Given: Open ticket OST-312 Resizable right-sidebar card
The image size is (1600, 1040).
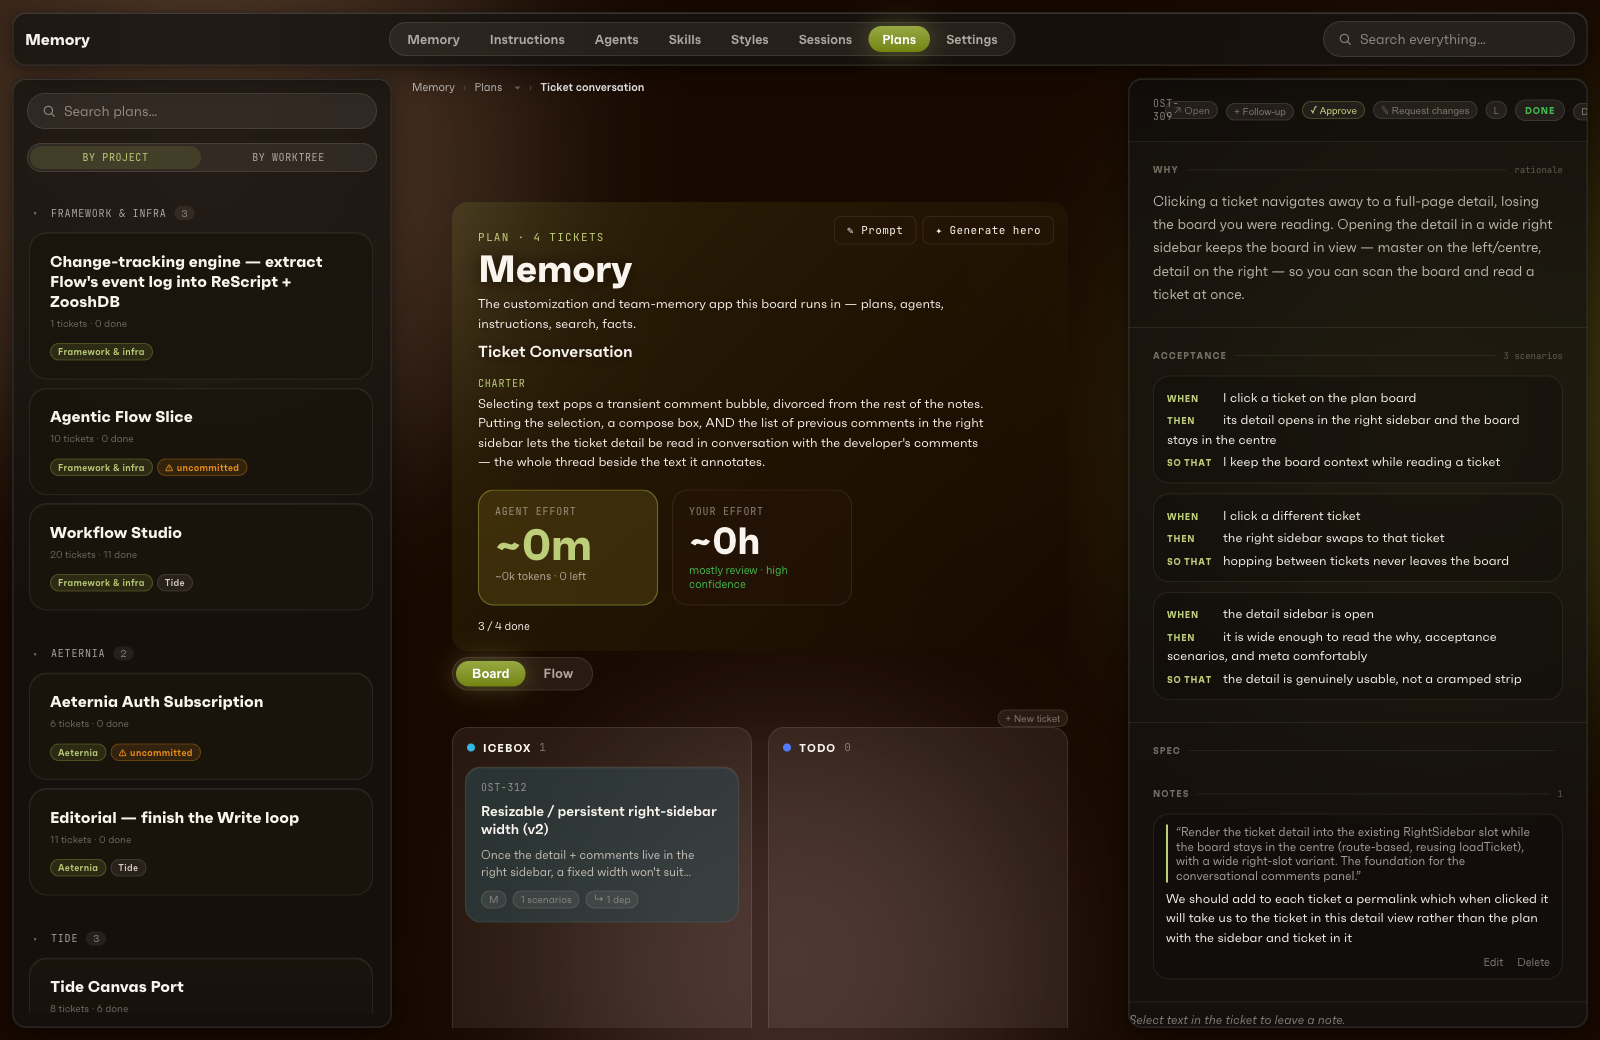Looking at the screenshot, I should point(602,845).
